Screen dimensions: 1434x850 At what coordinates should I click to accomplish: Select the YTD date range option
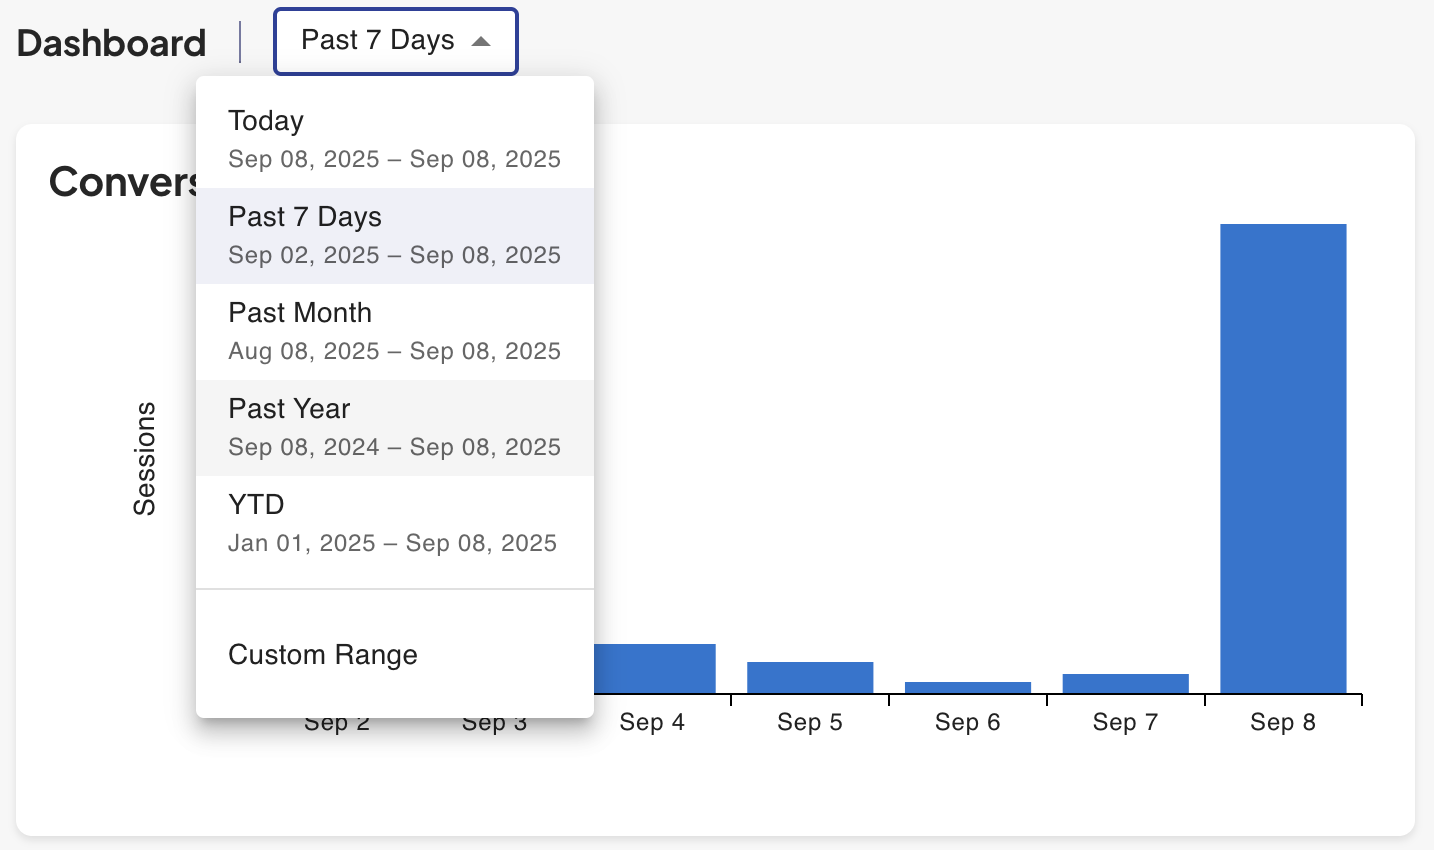point(394,523)
